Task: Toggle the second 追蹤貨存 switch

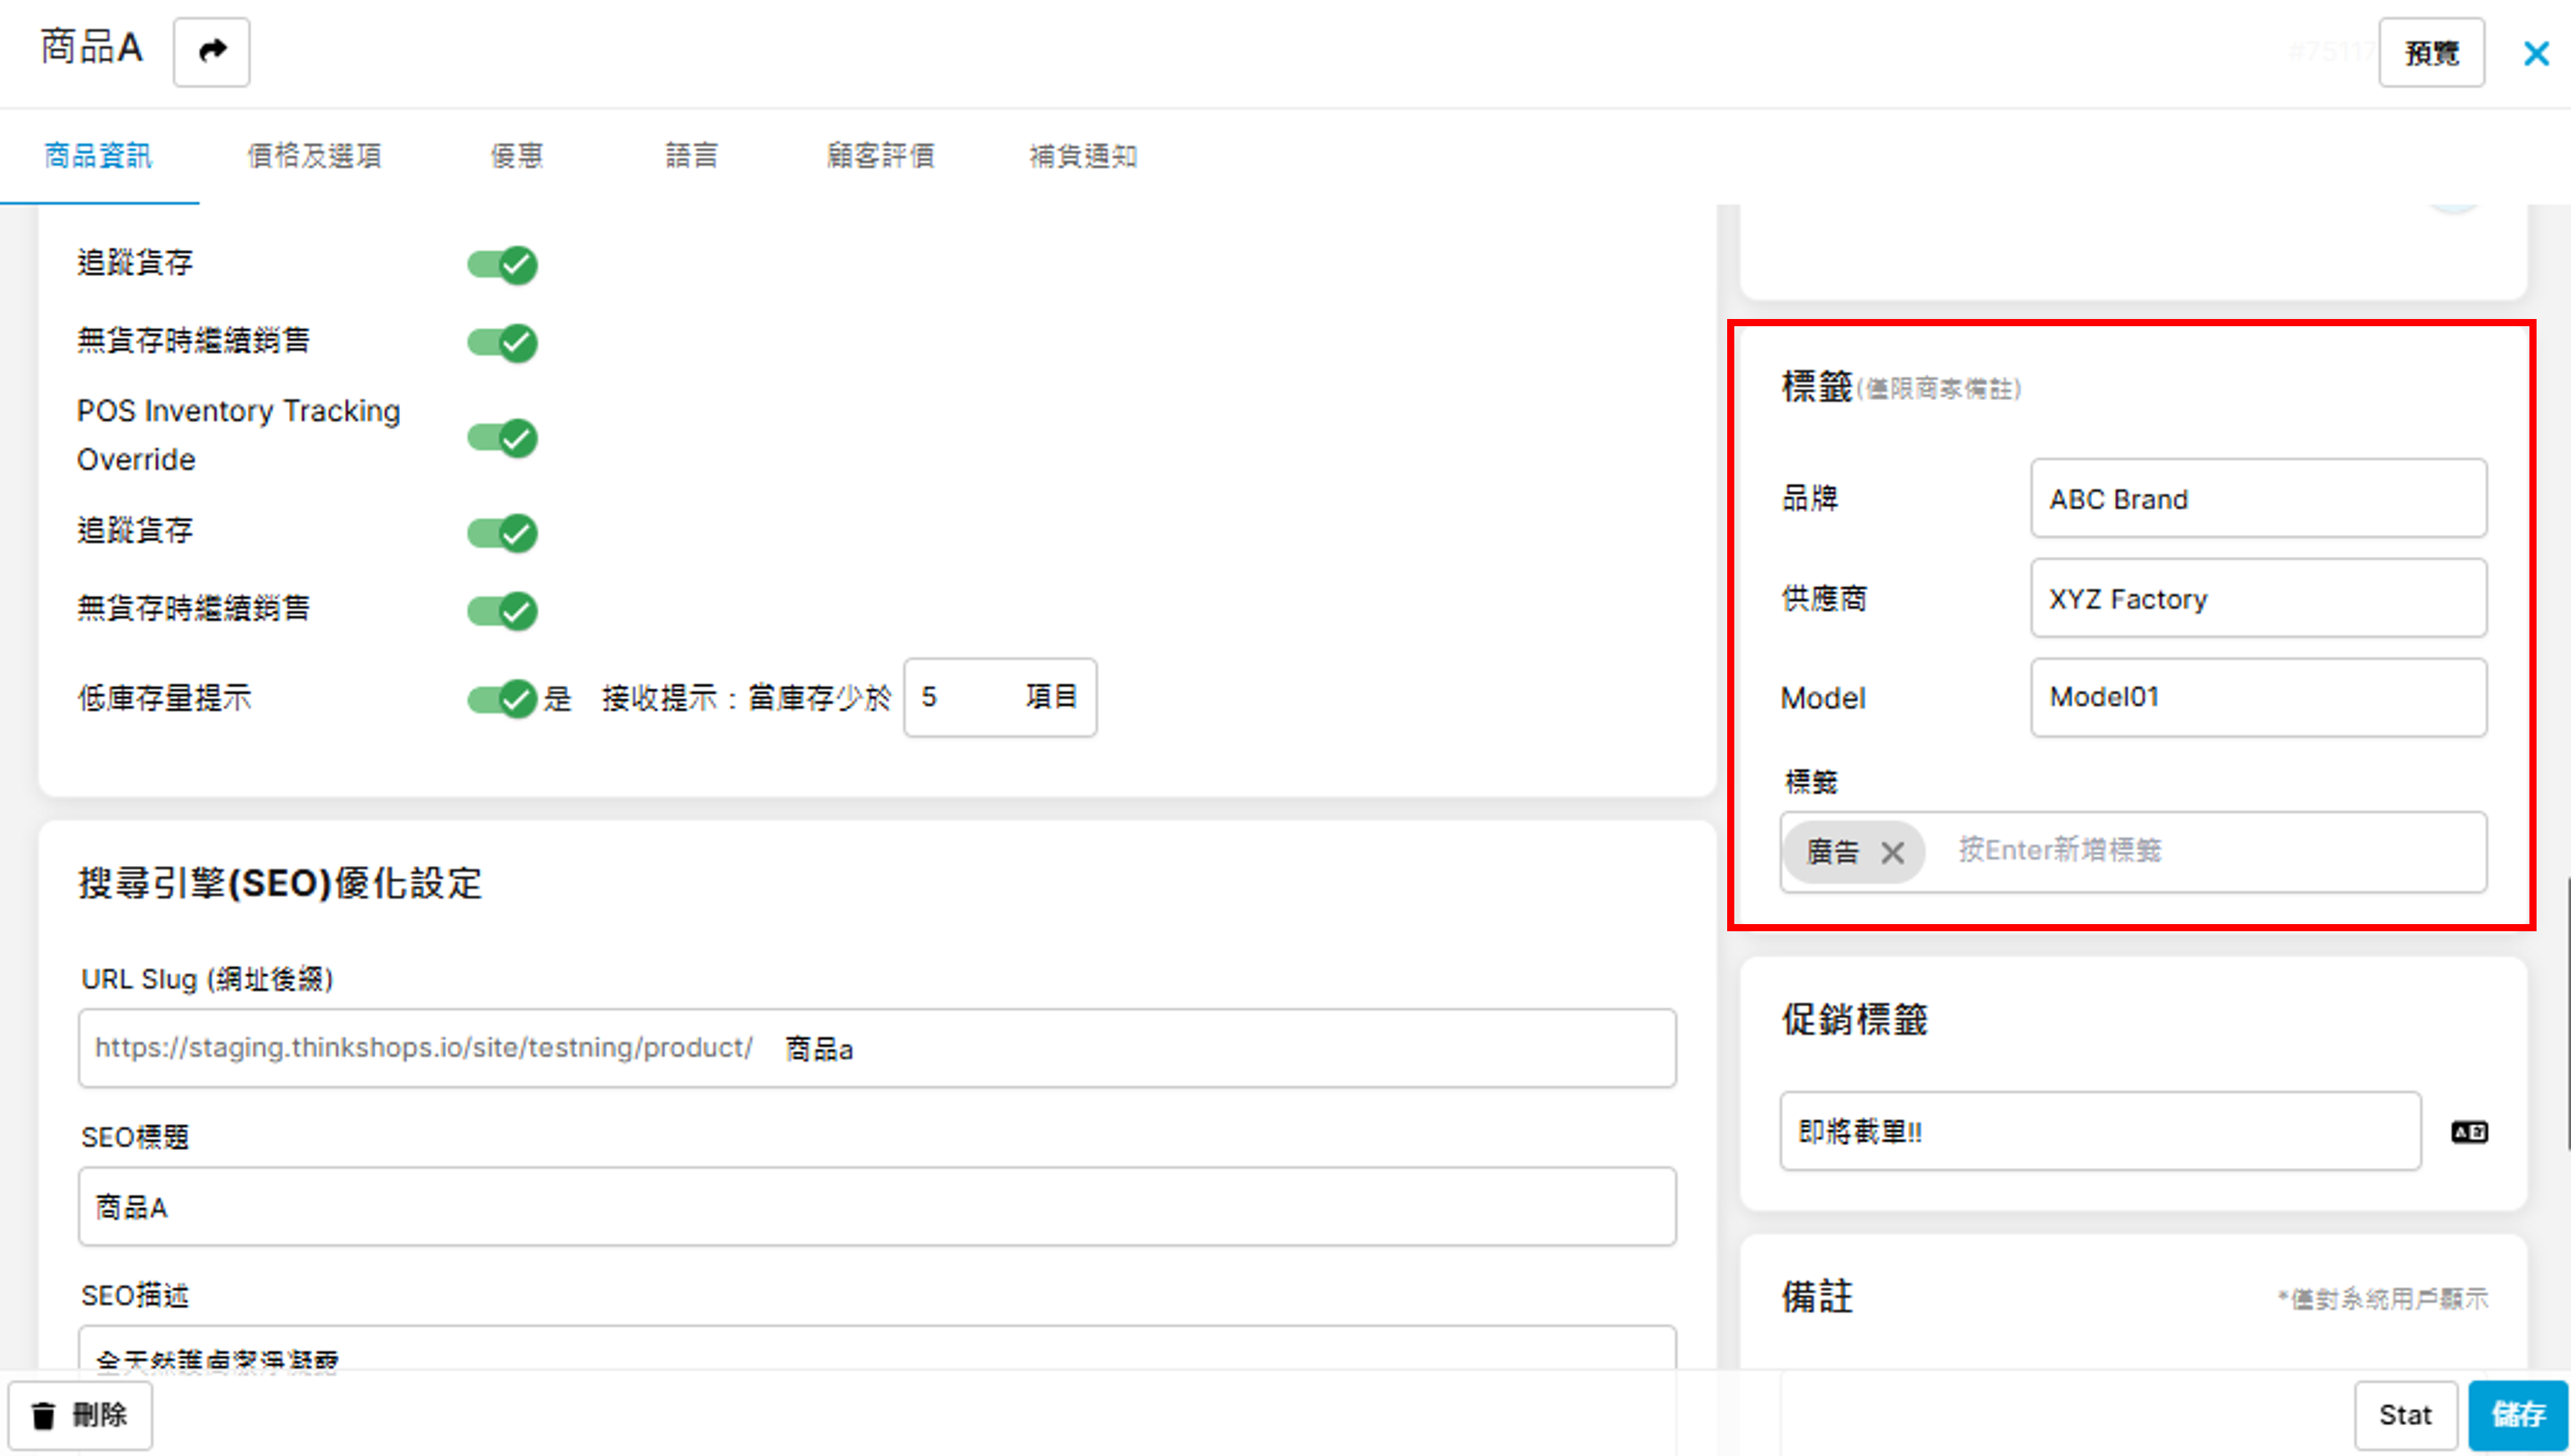Action: click(502, 532)
